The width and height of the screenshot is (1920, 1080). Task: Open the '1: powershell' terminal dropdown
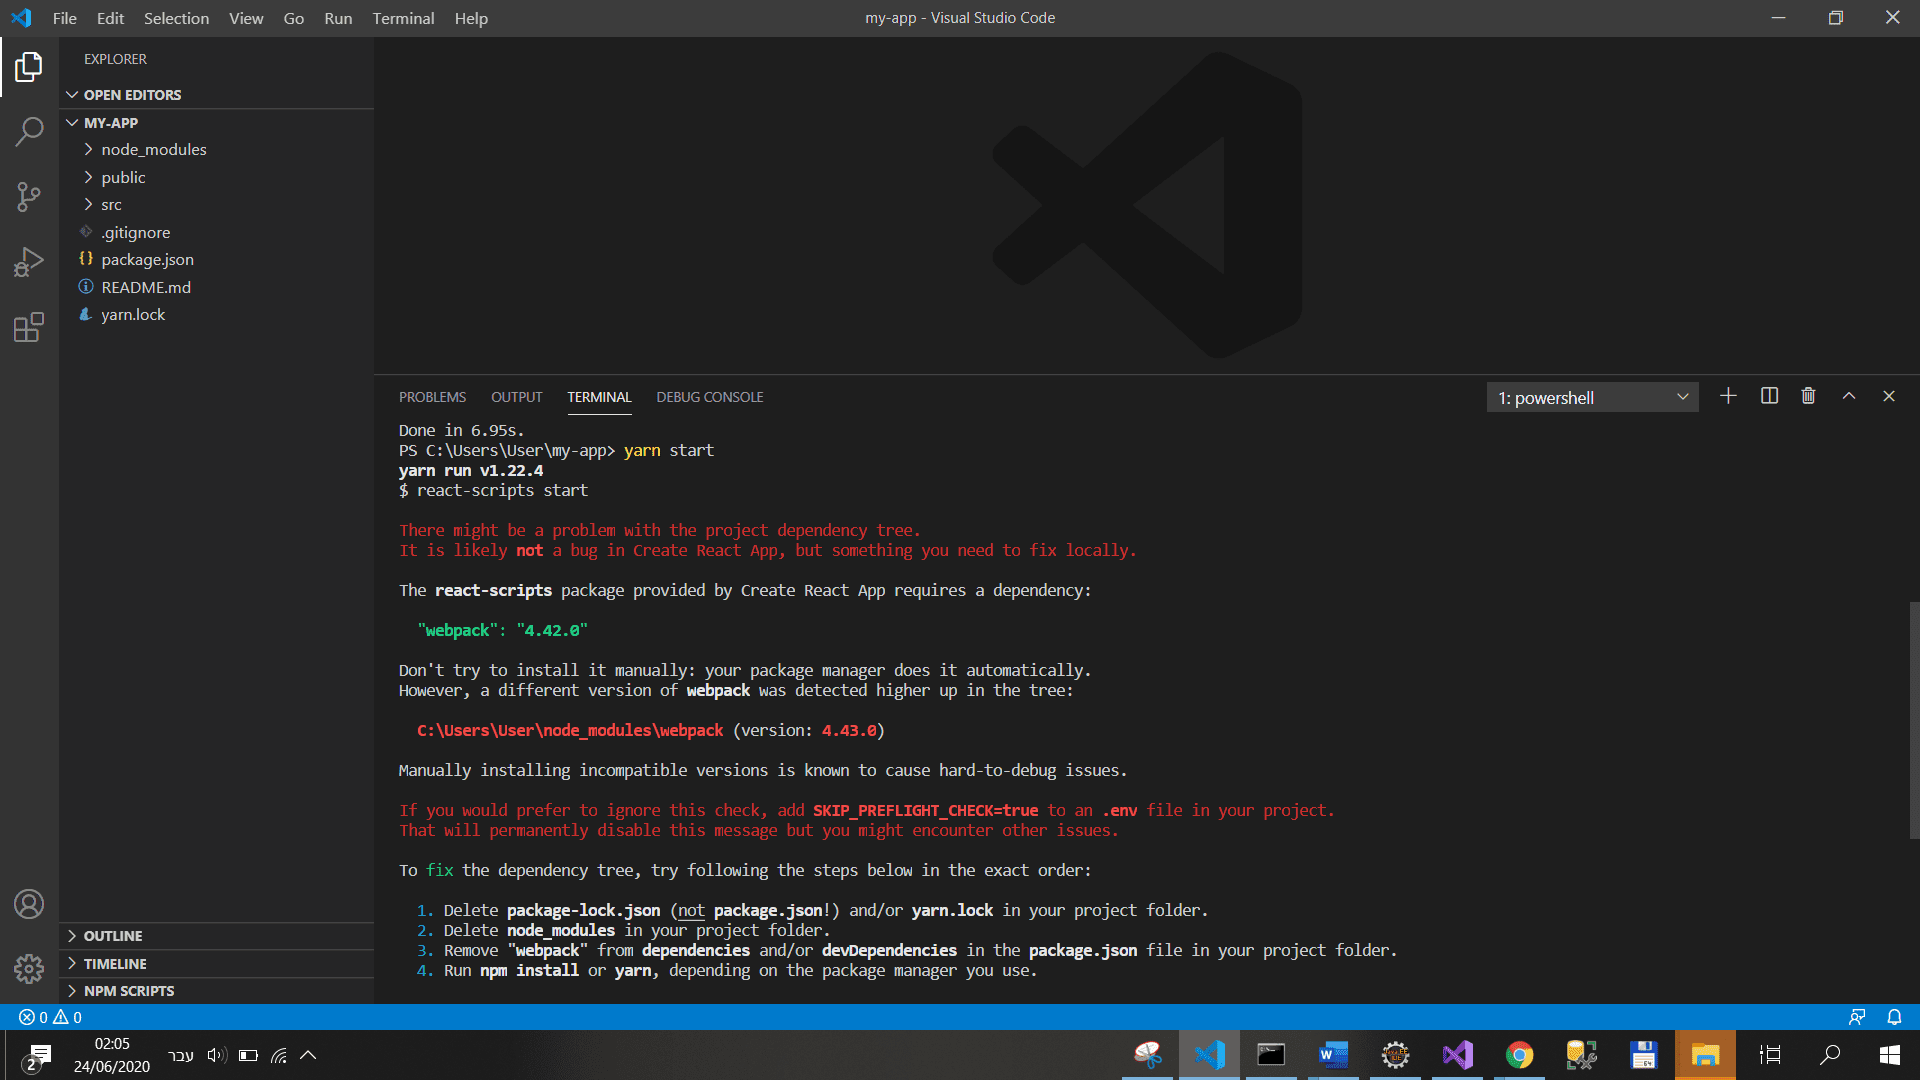tap(1592, 397)
